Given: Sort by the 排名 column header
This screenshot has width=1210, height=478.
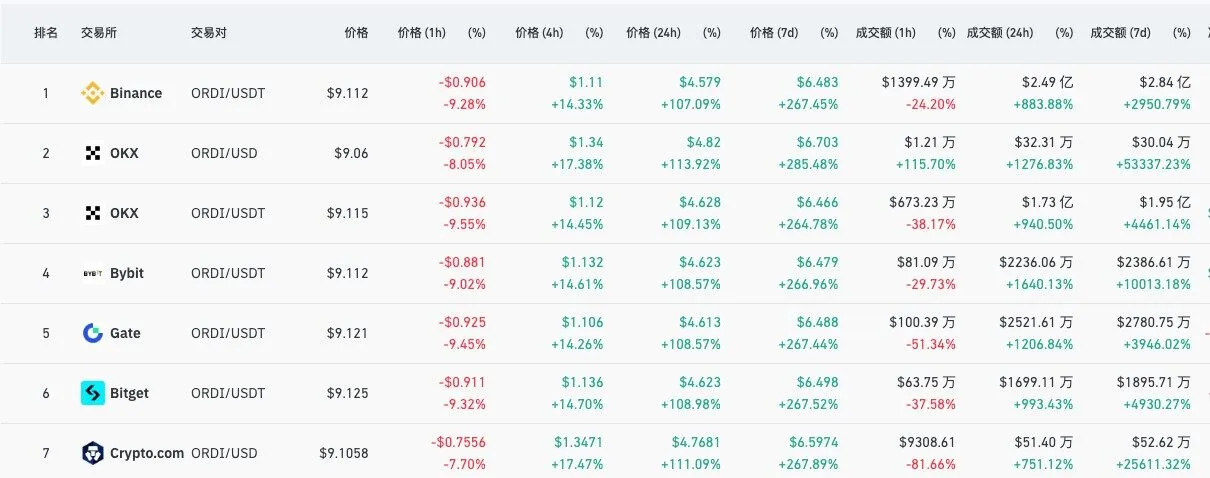Looking at the screenshot, I should [45, 33].
